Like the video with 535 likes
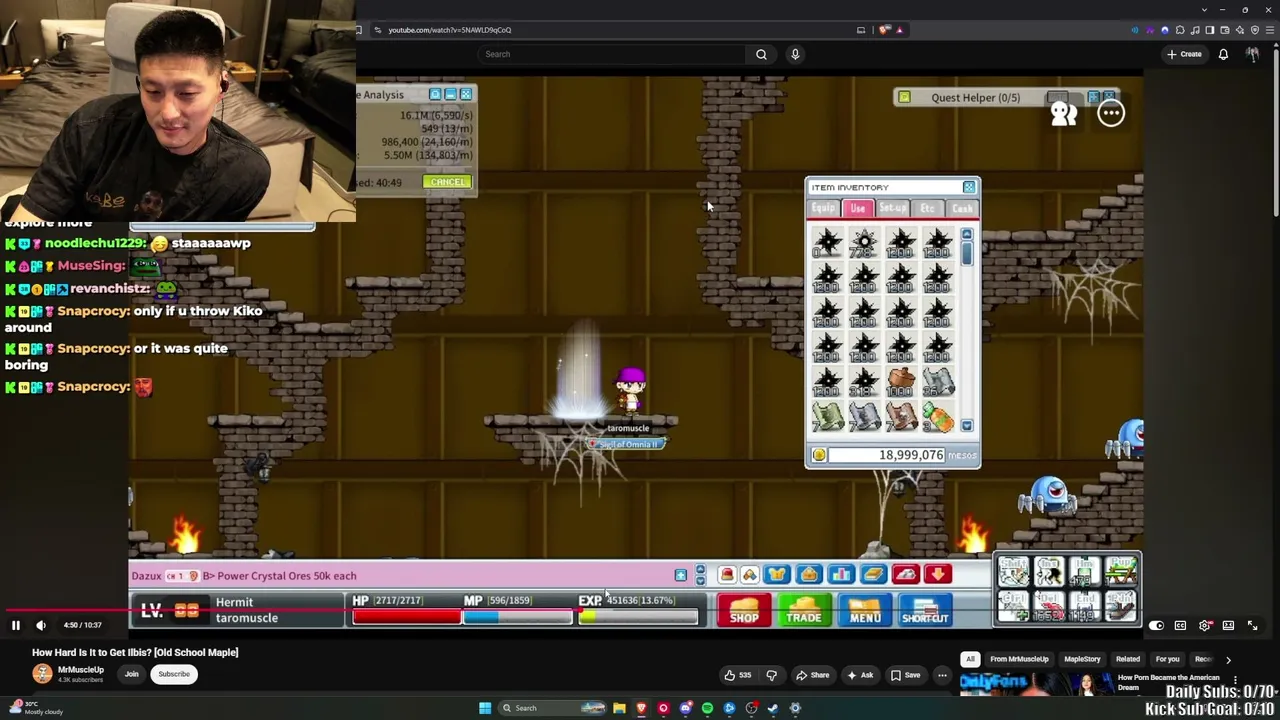Image resolution: width=1280 pixels, height=720 pixels. (739, 675)
